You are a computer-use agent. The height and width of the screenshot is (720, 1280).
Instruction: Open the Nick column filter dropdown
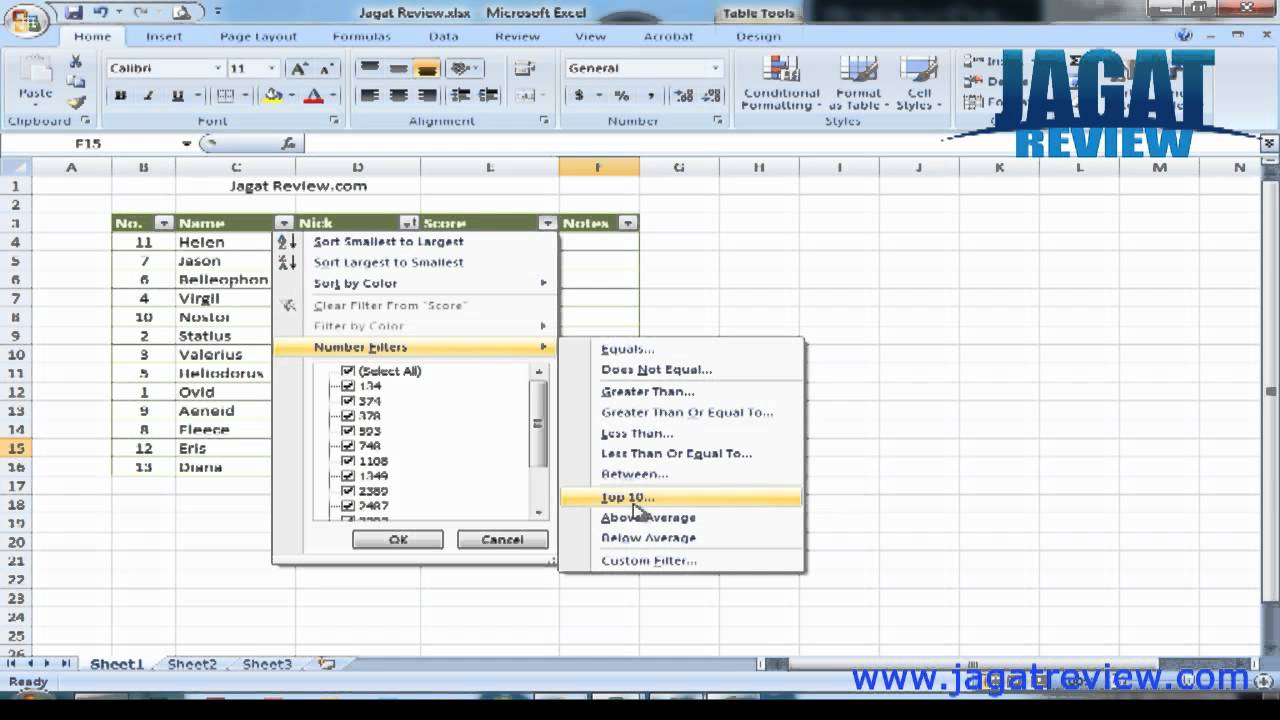click(x=408, y=223)
